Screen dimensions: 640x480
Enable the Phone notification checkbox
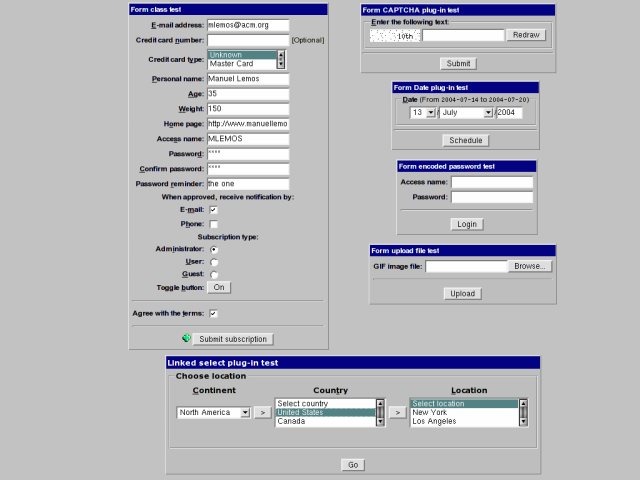[x=213, y=224]
